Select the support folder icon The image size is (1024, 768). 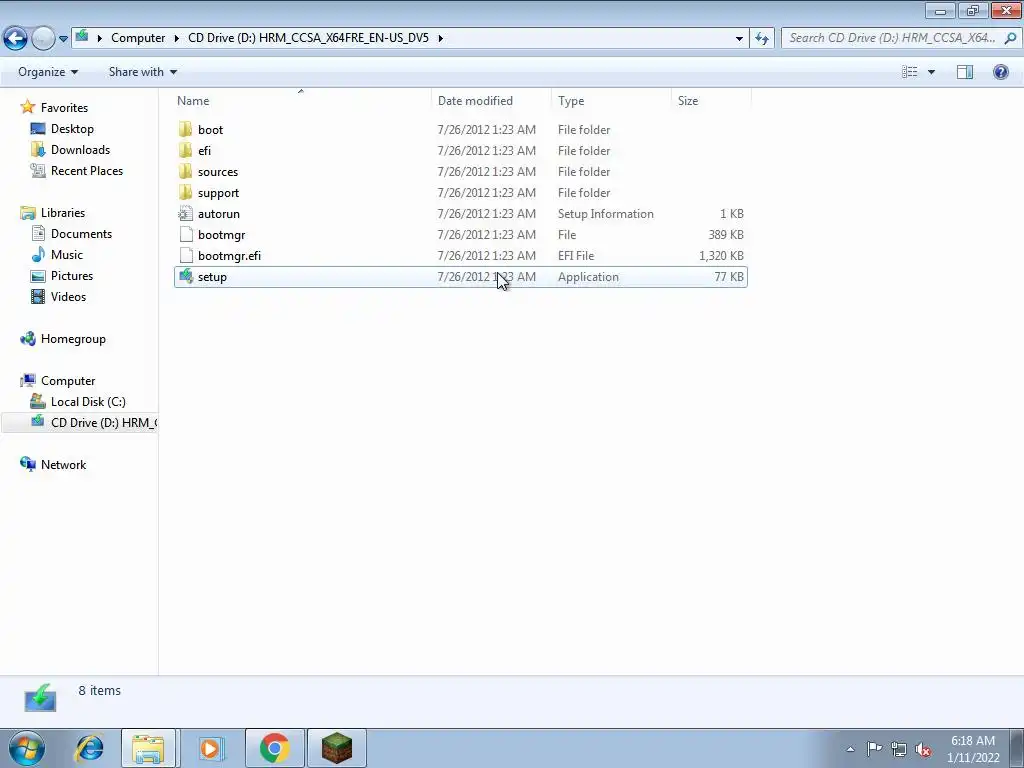185,193
